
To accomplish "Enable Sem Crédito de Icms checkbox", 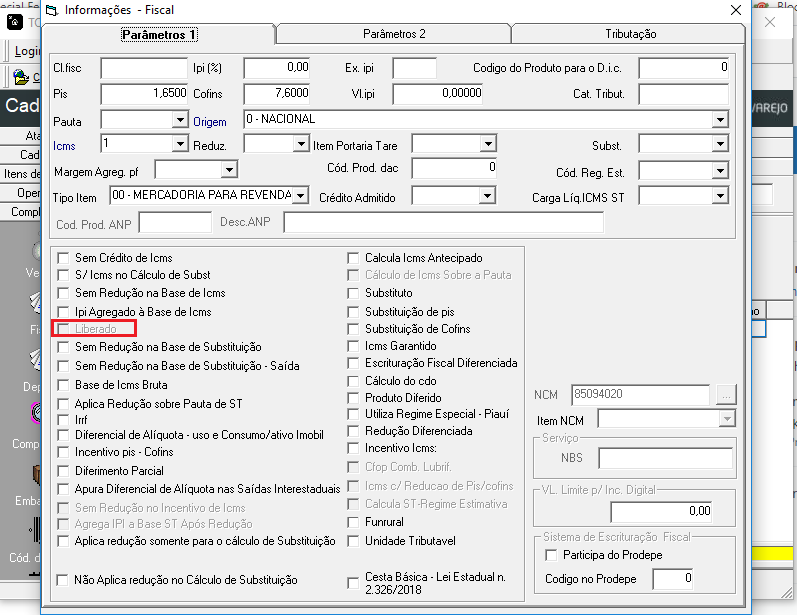I will coord(63,258).
